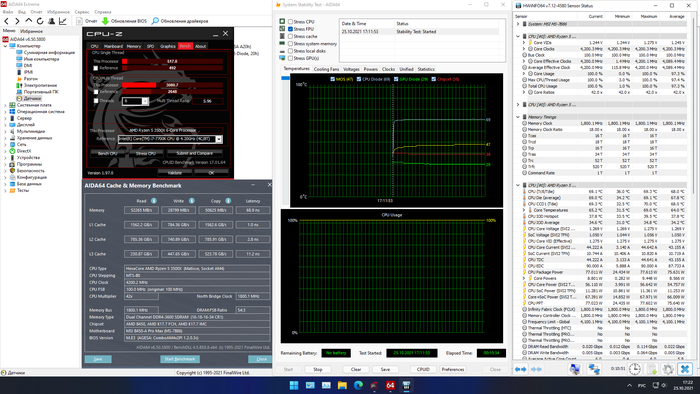Expand Мультимедиа tree node
The image size is (700, 394).
[5, 131]
